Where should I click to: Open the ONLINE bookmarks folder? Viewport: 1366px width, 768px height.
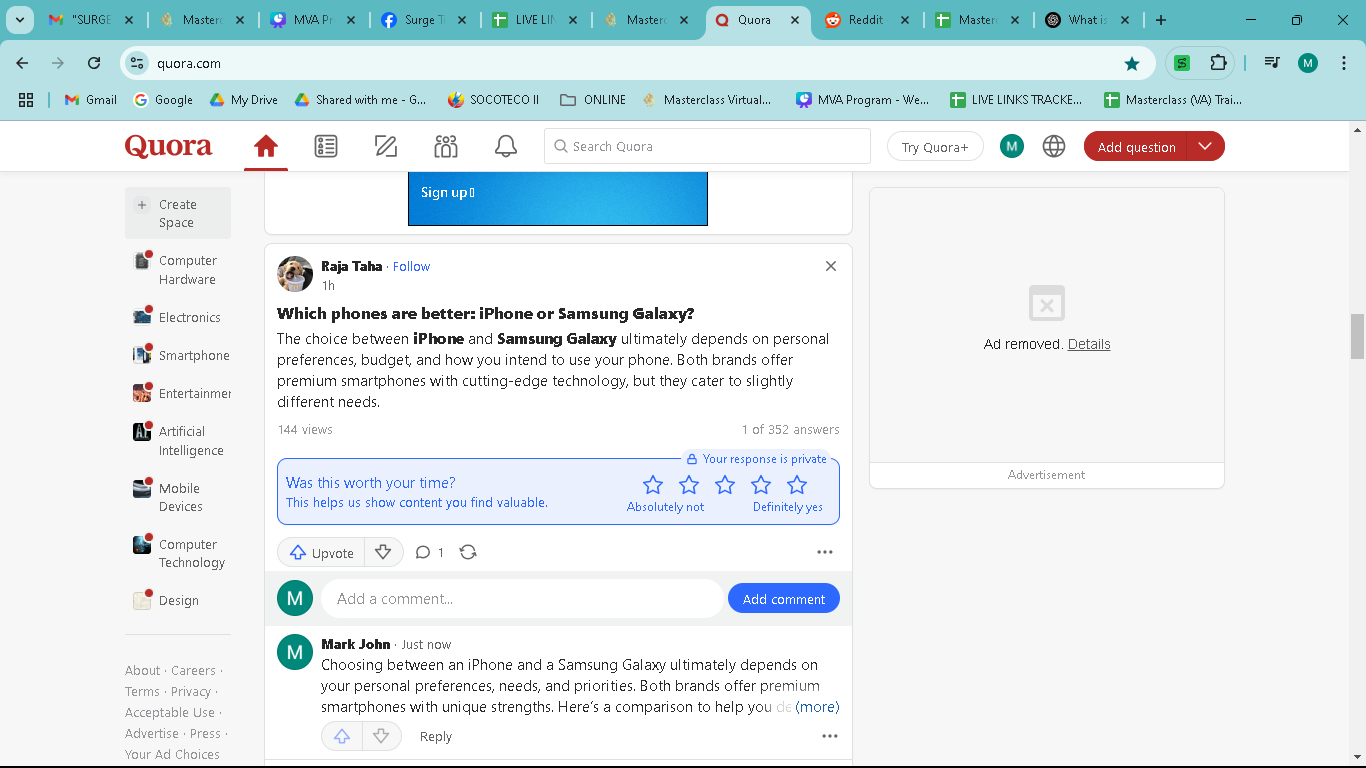tap(593, 100)
